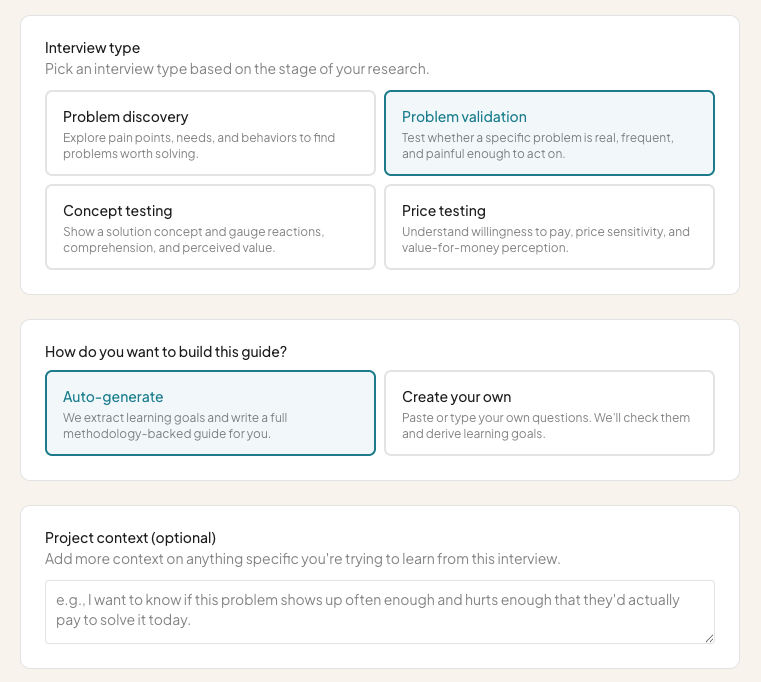The height and width of the screenshot is (682, 761).
Task: Click 'Explore pain points' description text
Action: pyautogui.click(x=199, y=146)
